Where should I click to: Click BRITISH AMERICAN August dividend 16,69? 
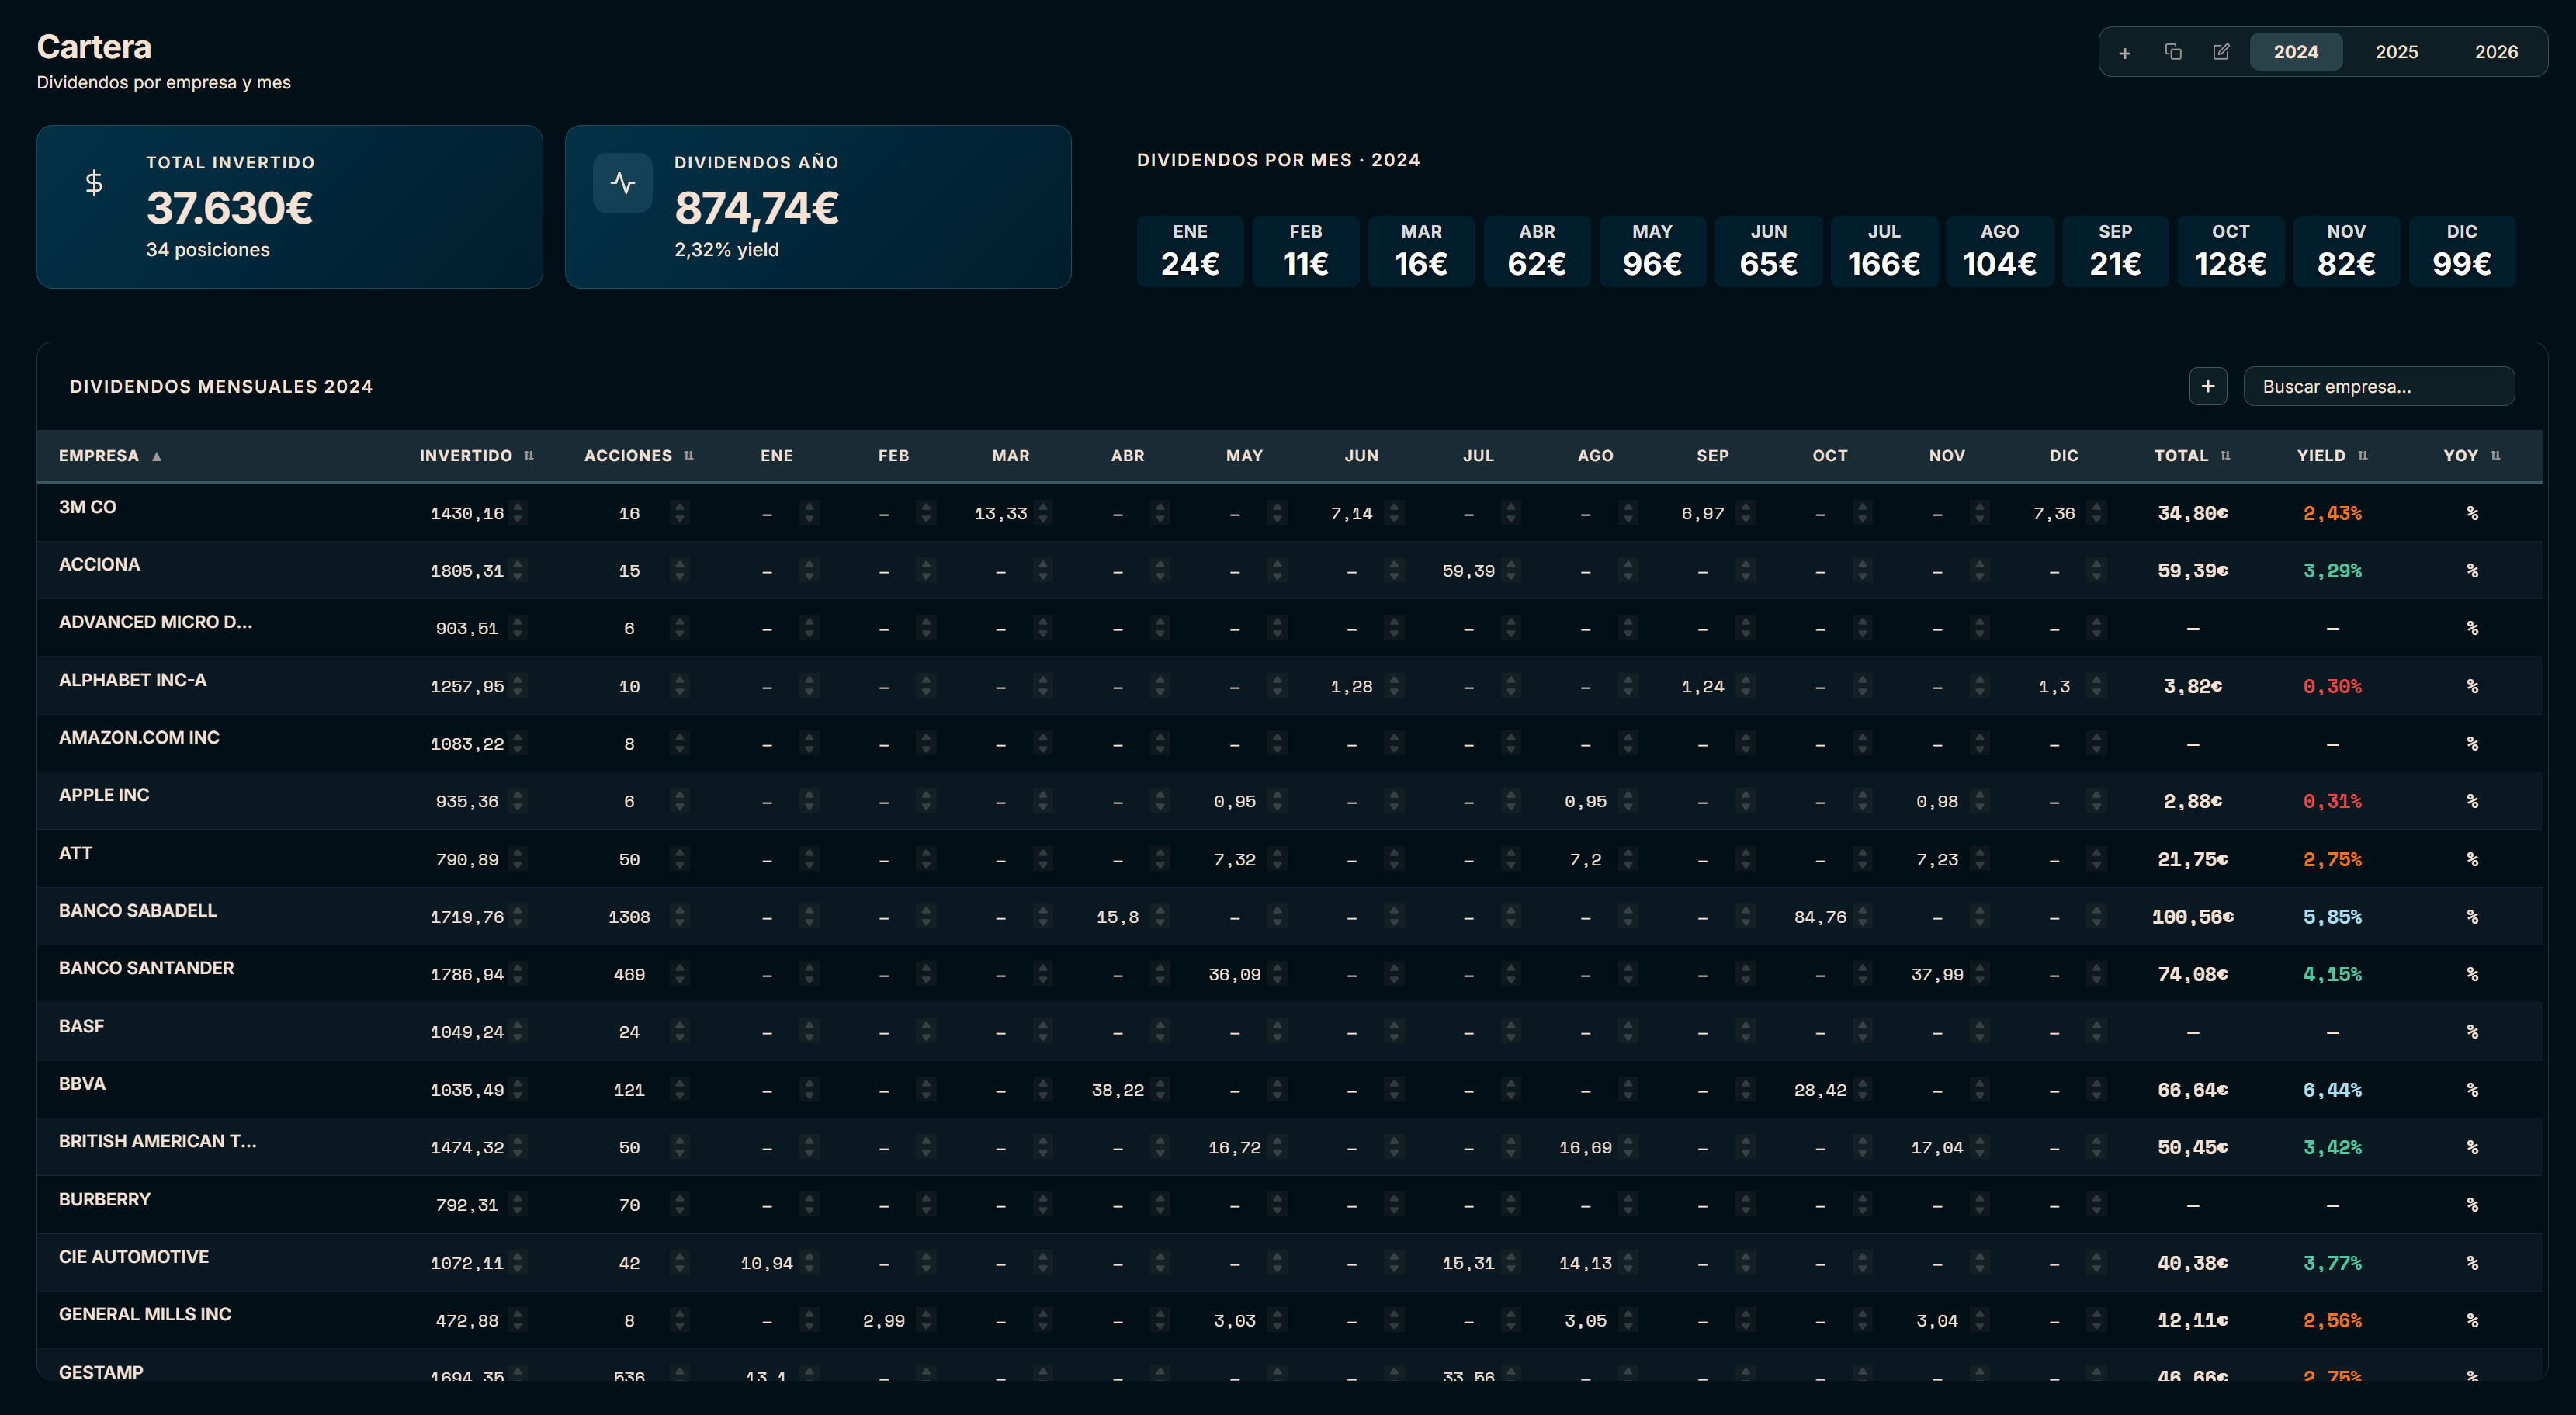point(1585,1148)
